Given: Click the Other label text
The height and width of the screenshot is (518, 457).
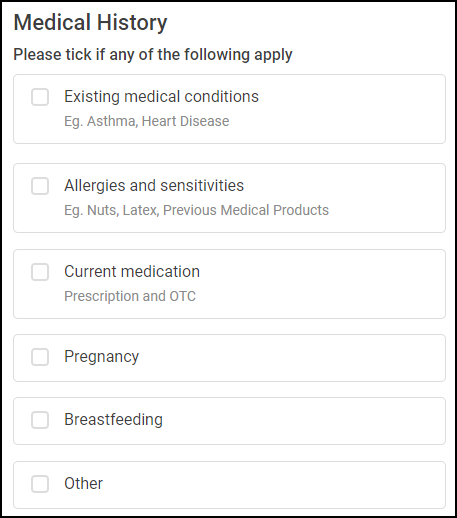Looking at the screenshot, I should (x=83, y=484).
